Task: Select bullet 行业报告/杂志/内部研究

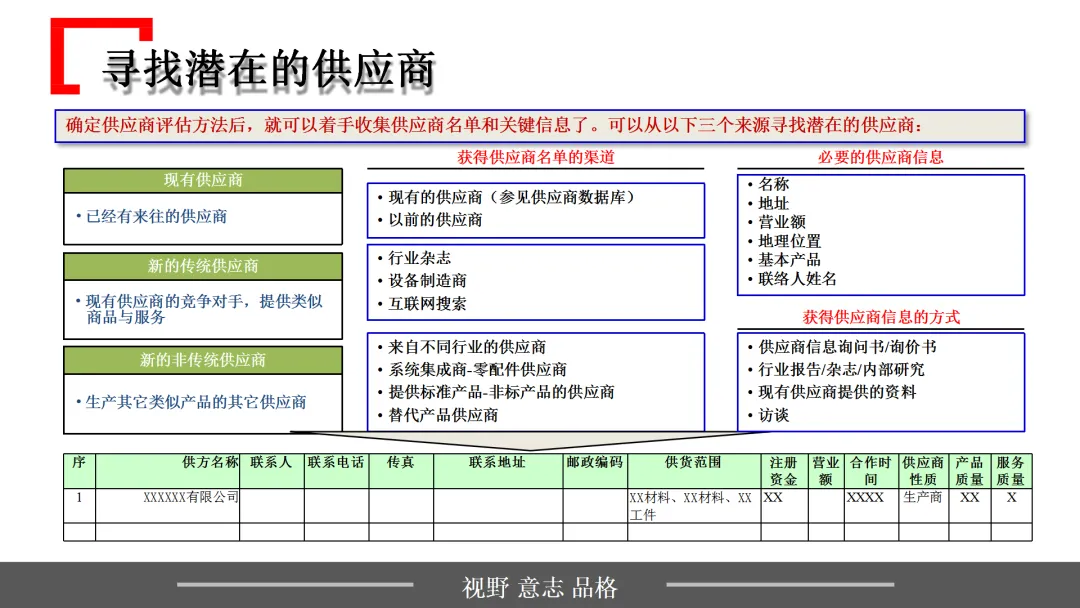Action: click(841, 370)
